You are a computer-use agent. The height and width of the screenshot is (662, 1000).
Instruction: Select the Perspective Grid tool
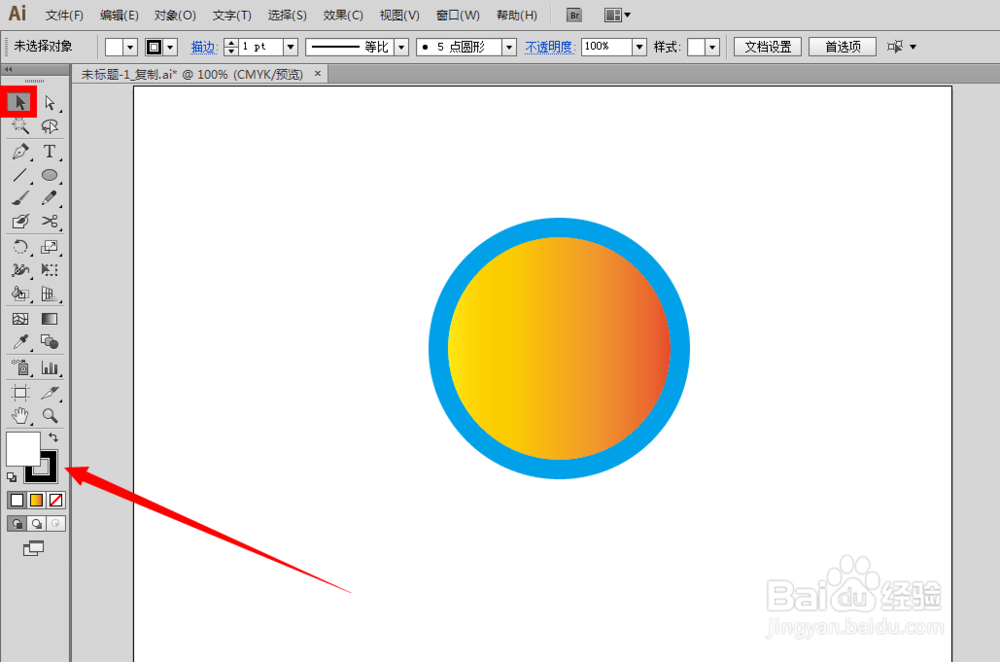[50, 293]
